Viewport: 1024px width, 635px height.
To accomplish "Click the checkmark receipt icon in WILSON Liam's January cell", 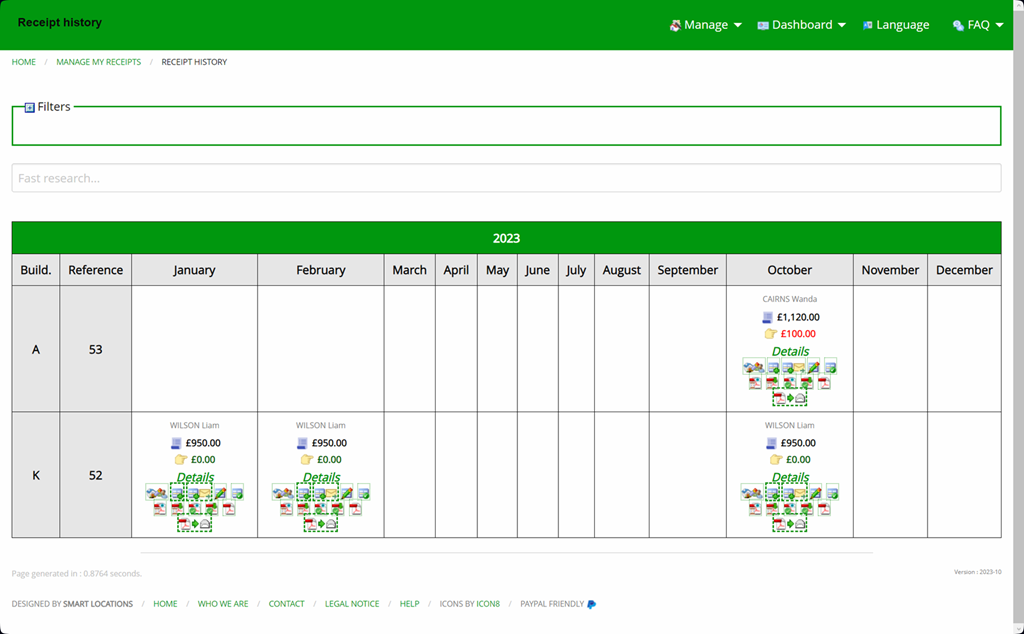I will click(x=238, y=492).
